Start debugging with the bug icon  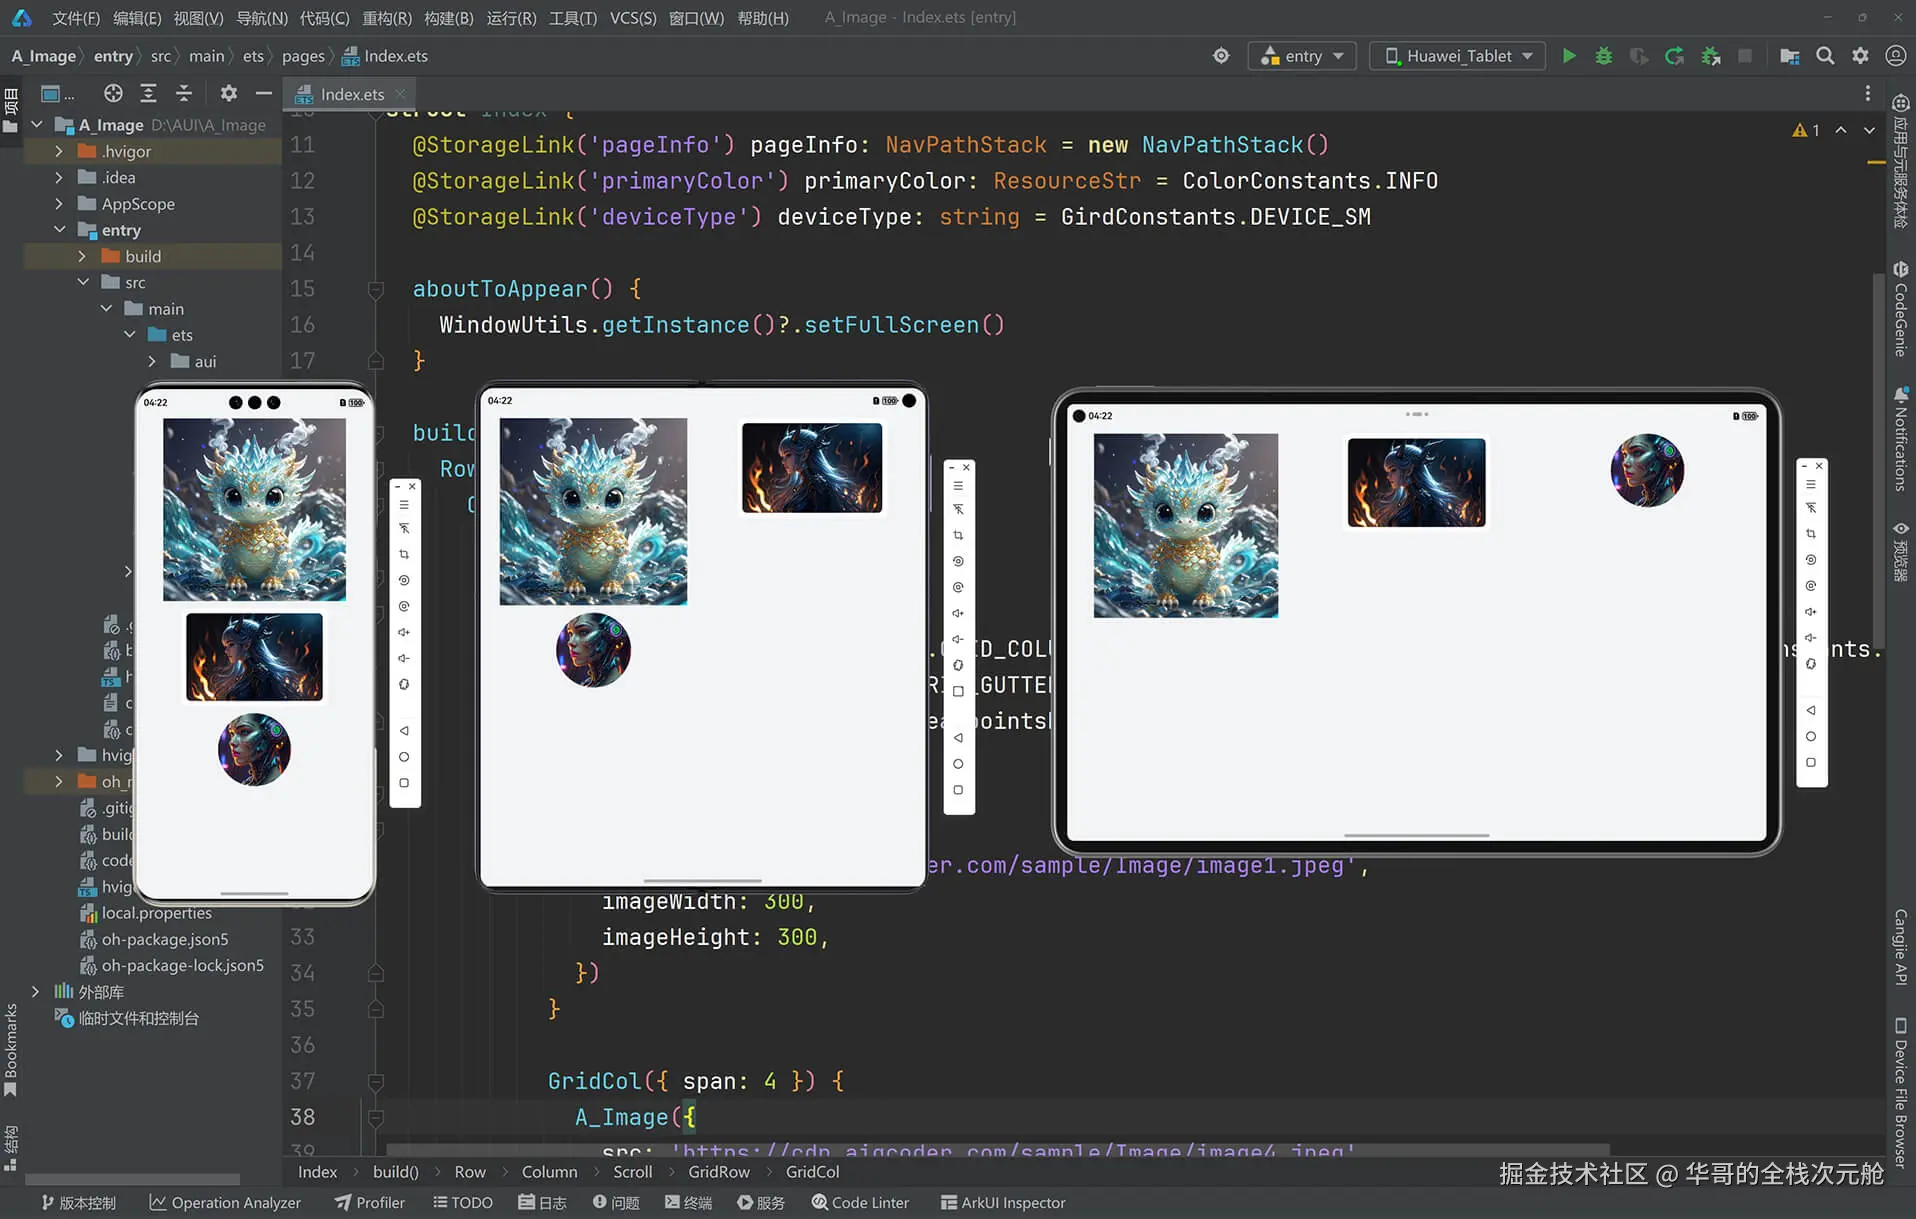1604,56
